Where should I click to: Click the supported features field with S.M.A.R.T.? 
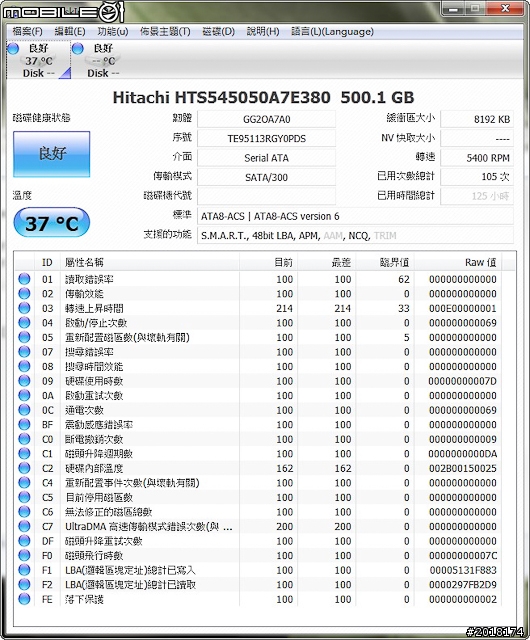click(355, 236)
